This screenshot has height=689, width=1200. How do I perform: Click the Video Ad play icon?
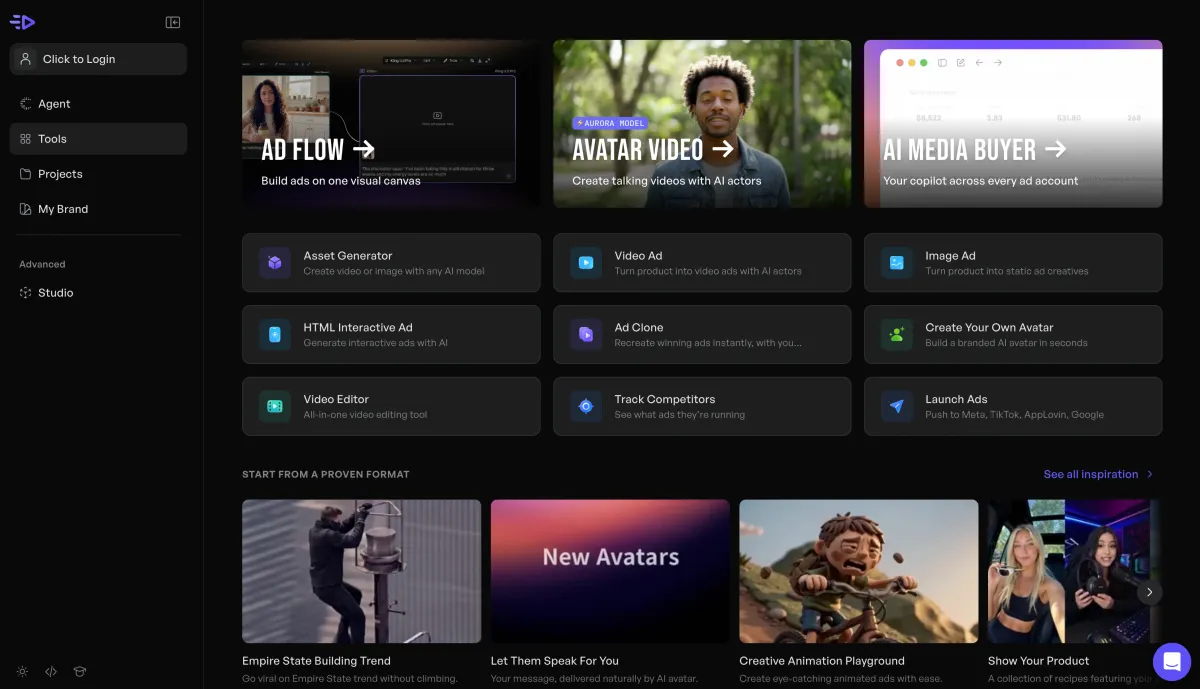pos(586,263)
